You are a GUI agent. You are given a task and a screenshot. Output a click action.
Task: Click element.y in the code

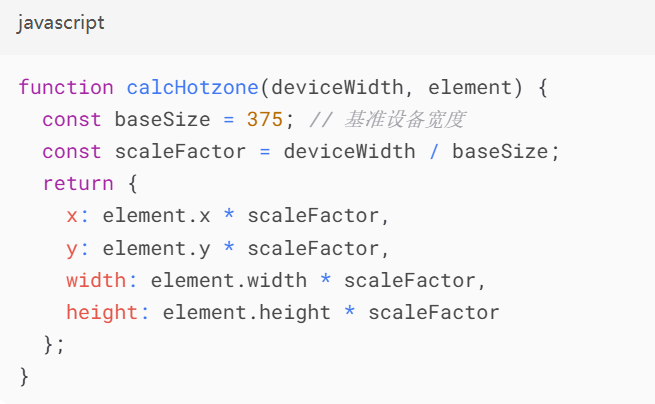(x=157, y=249)
